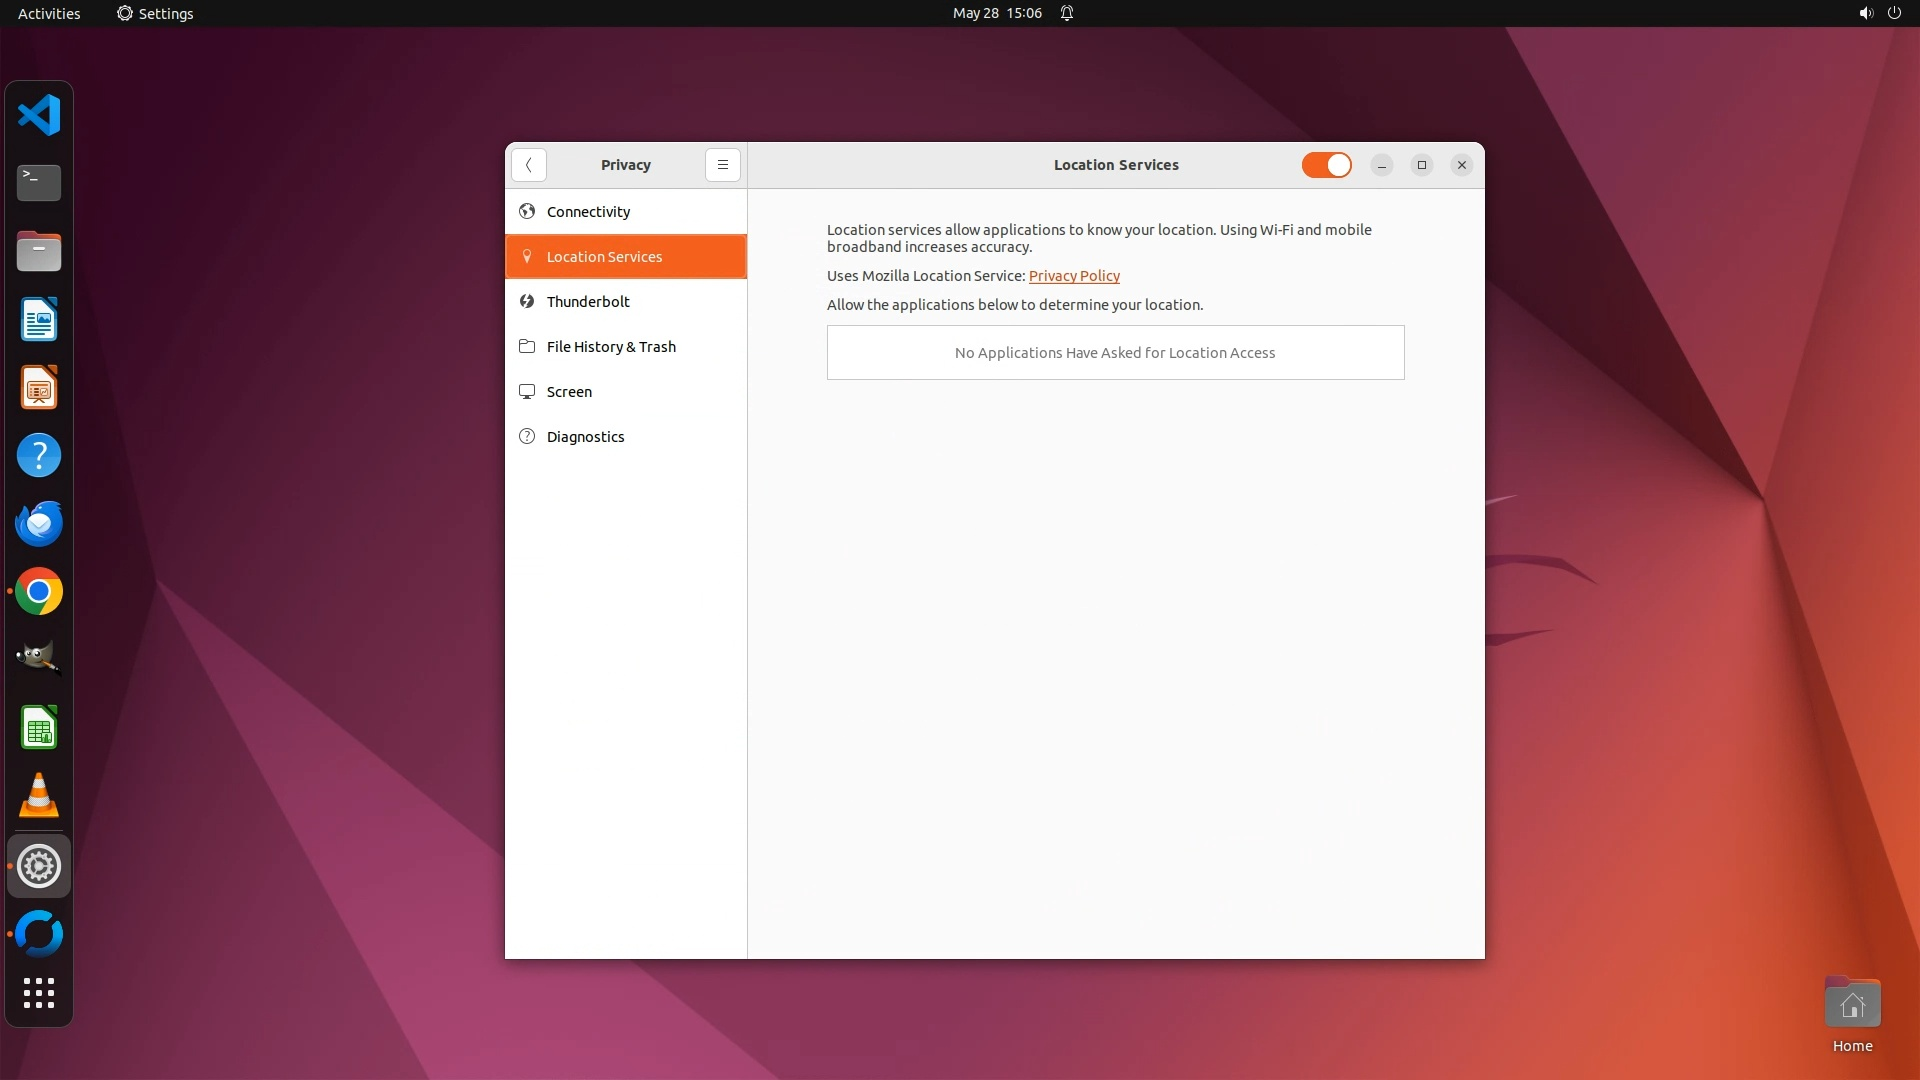This screenshot has width=1920, height=1080.
Task: Open the Settings app menu in top bar
Action: pos(155,13)
